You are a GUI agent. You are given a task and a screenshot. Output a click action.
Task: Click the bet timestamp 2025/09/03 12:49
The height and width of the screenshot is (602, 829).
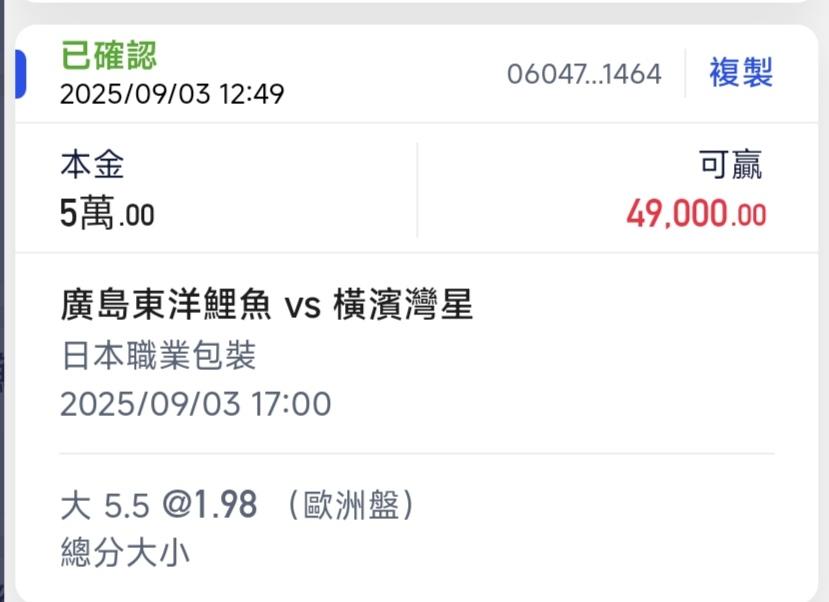172,95
